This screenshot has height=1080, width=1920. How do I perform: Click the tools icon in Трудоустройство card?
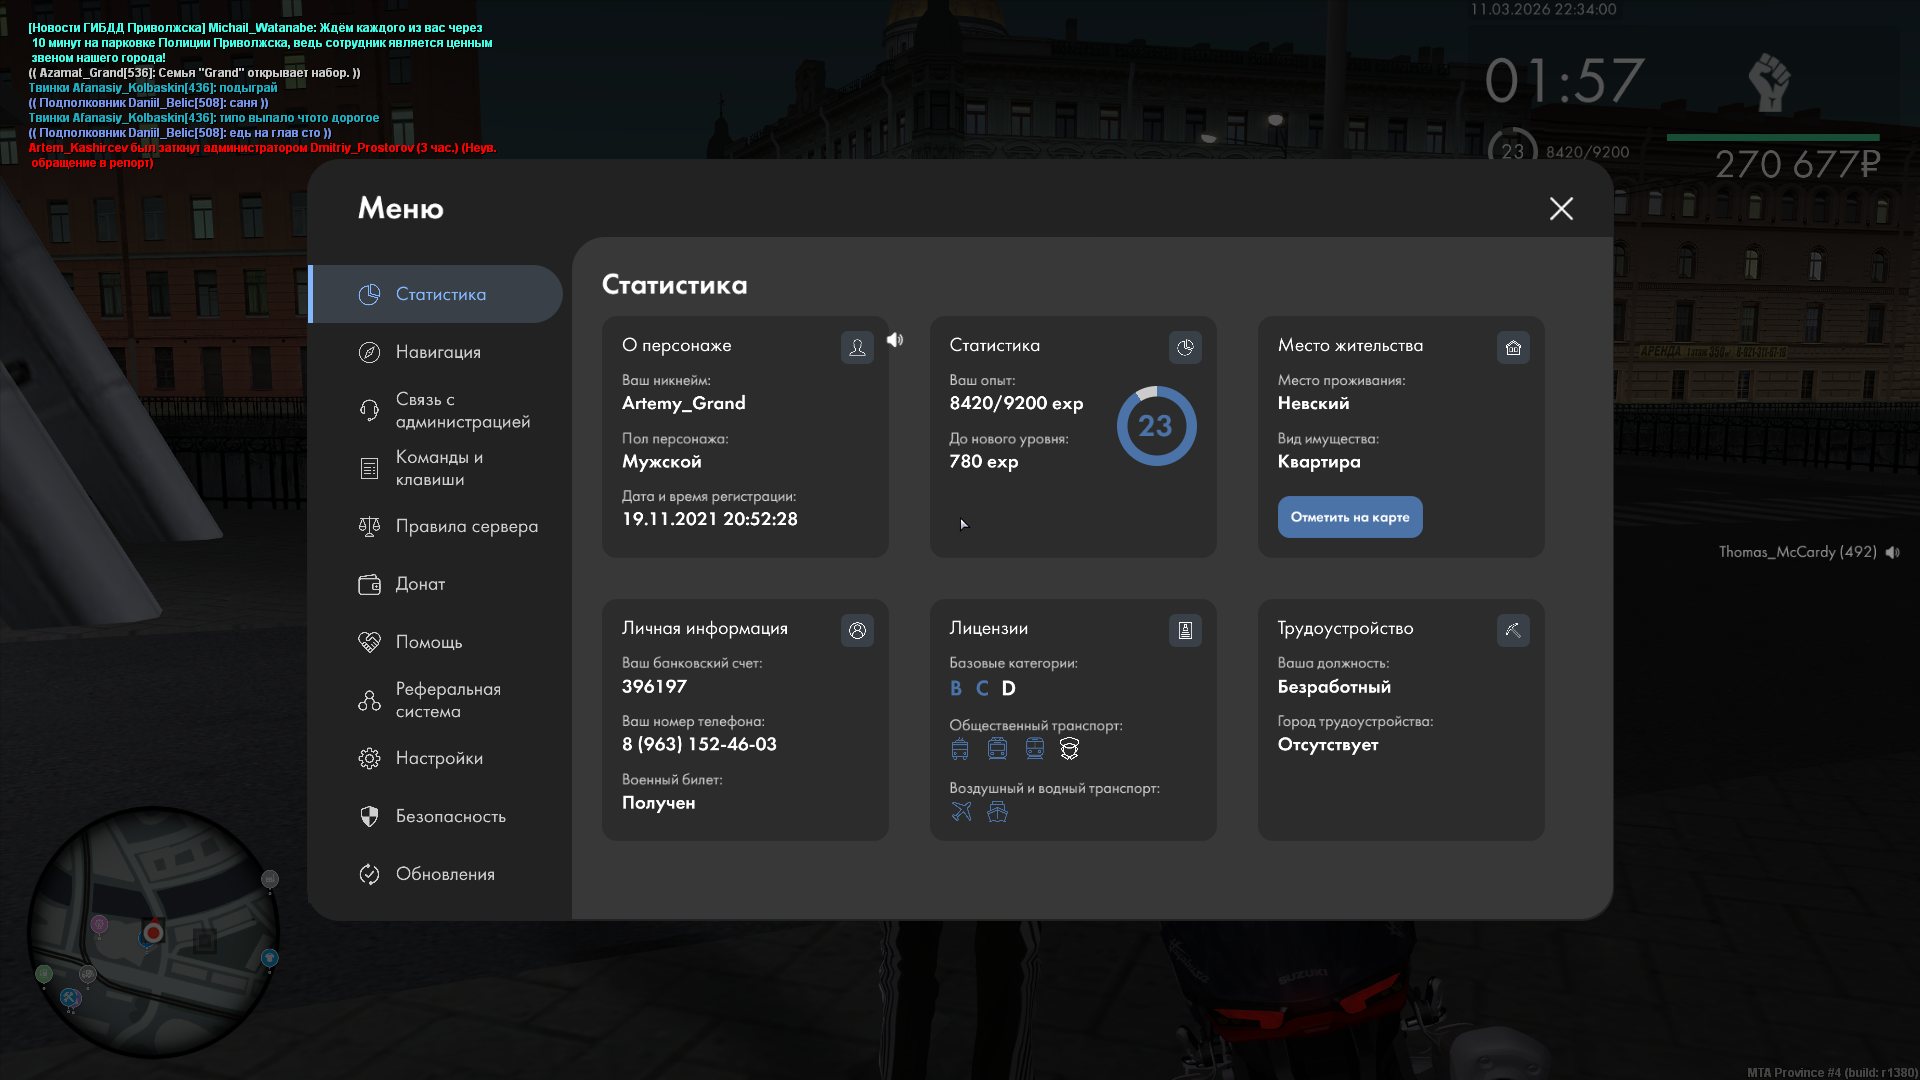click(1513, 630)
